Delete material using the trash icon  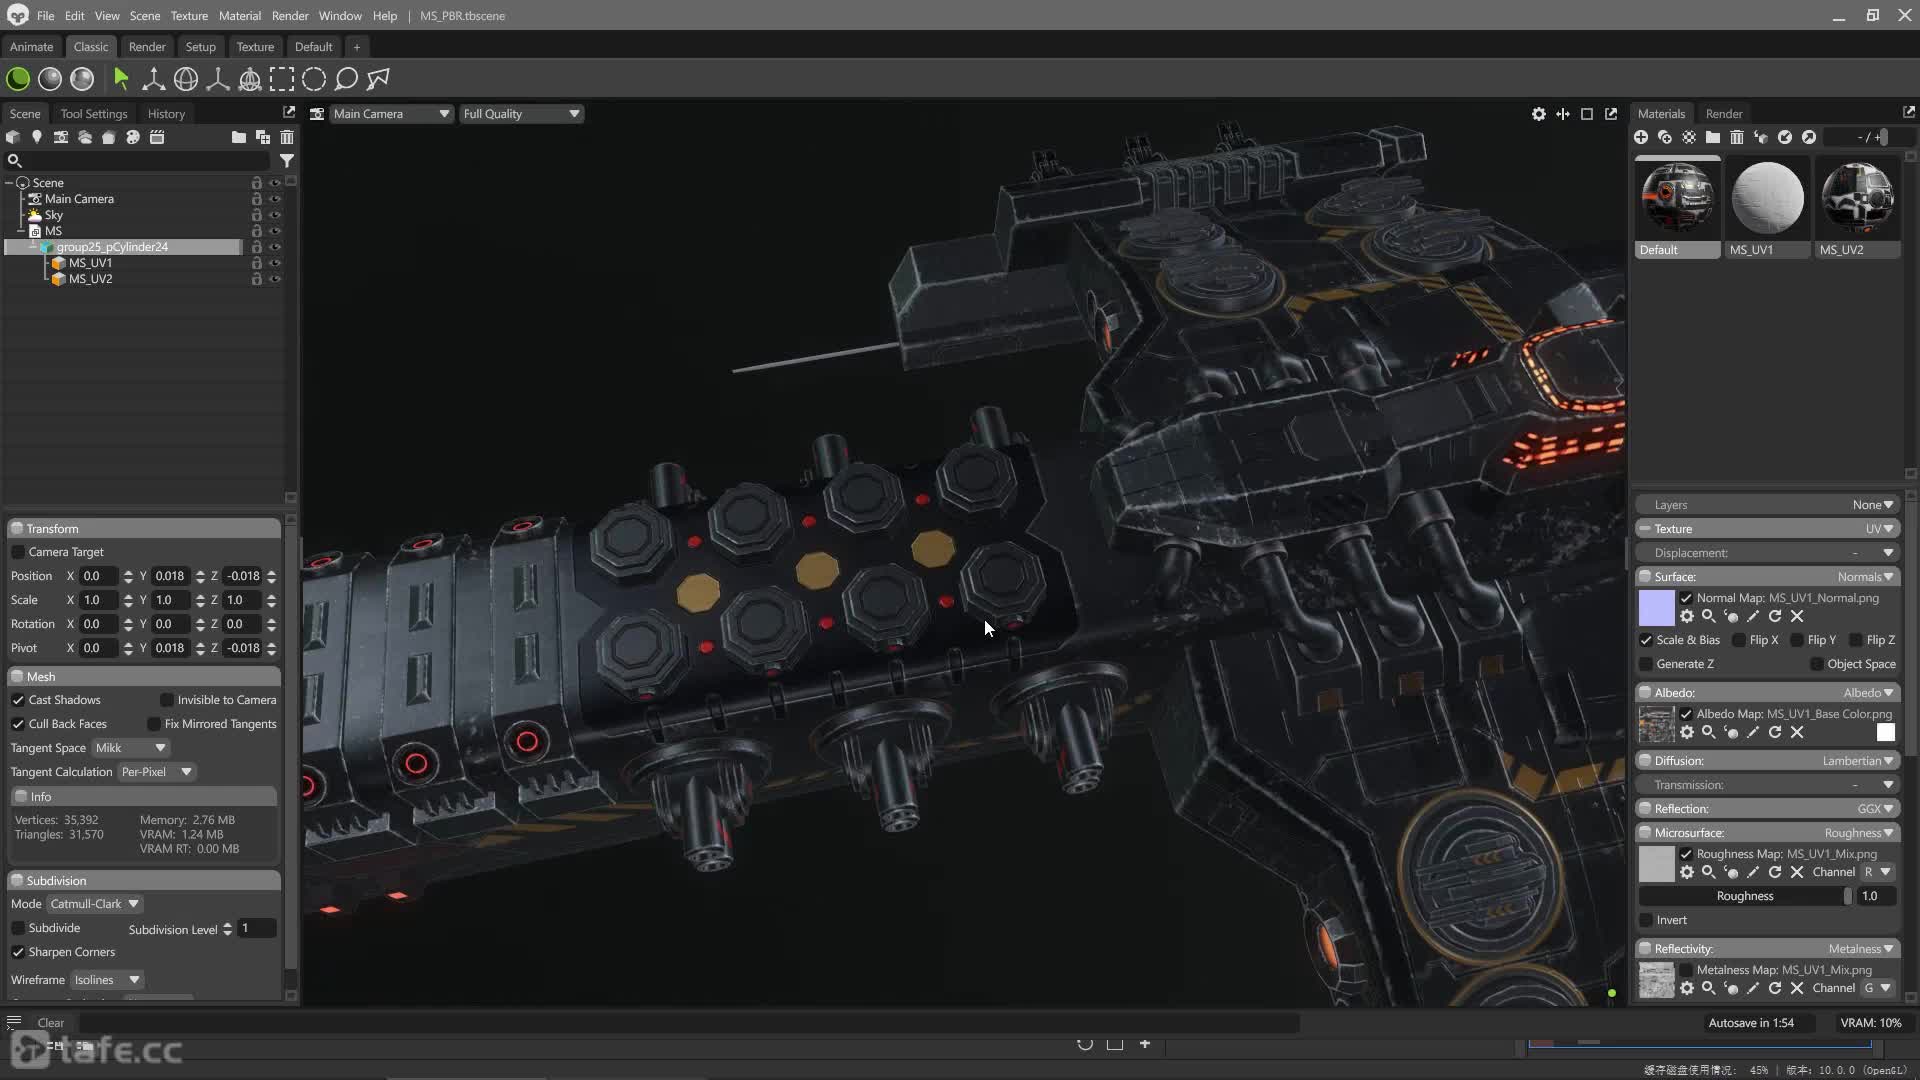(1737, 137)
